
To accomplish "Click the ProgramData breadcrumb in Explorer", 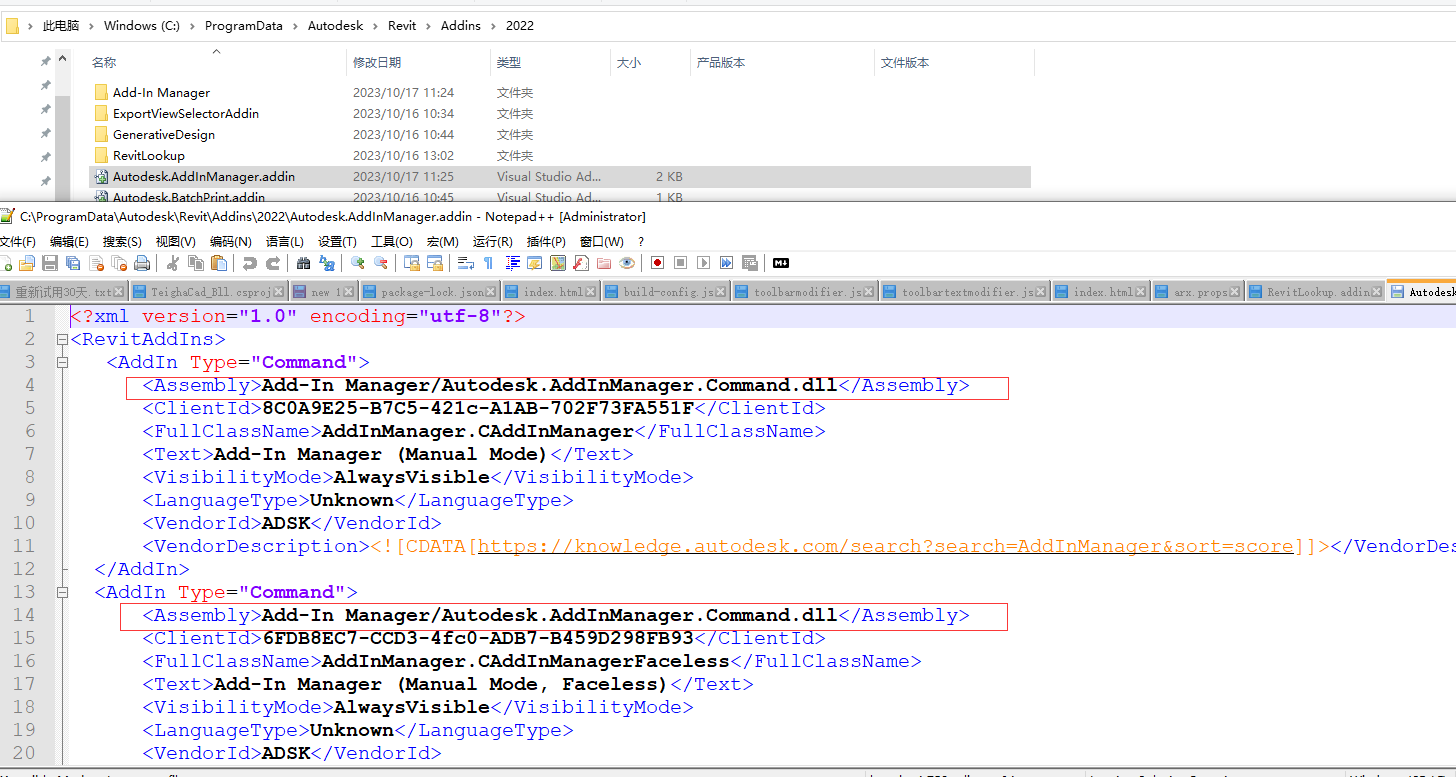I will (x=244, y=26).
